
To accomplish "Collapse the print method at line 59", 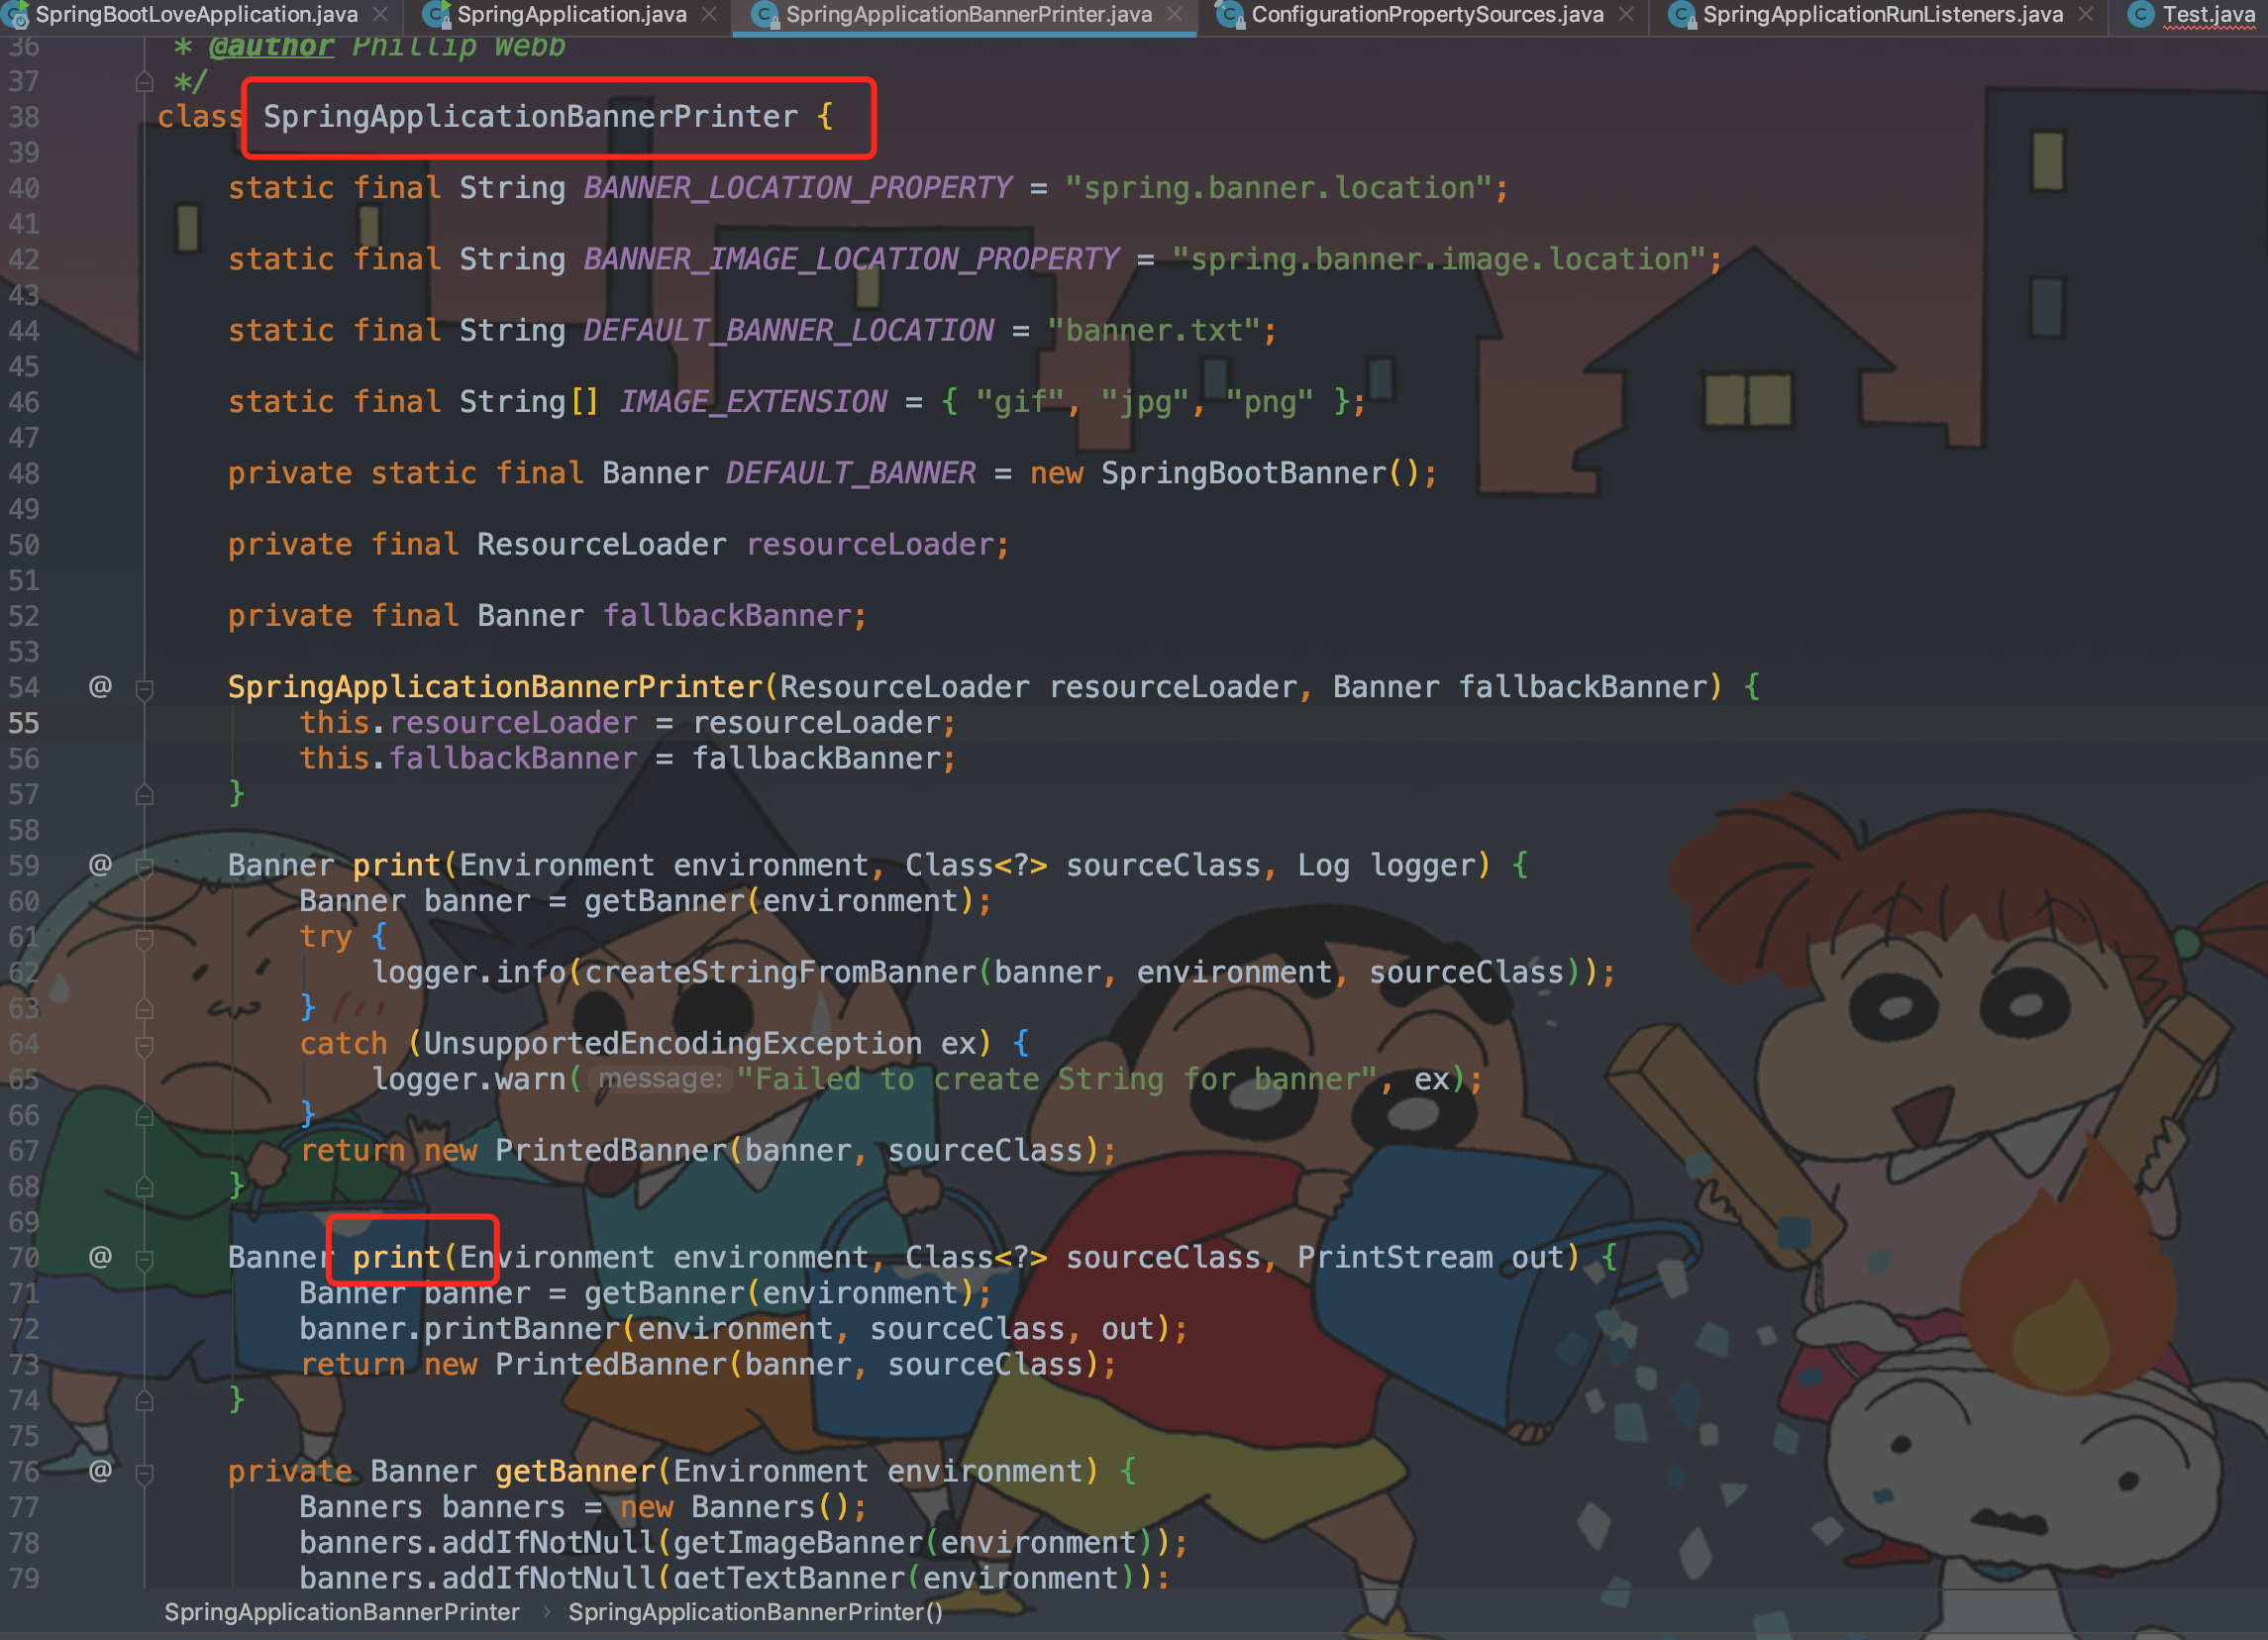I will point(144,866).
